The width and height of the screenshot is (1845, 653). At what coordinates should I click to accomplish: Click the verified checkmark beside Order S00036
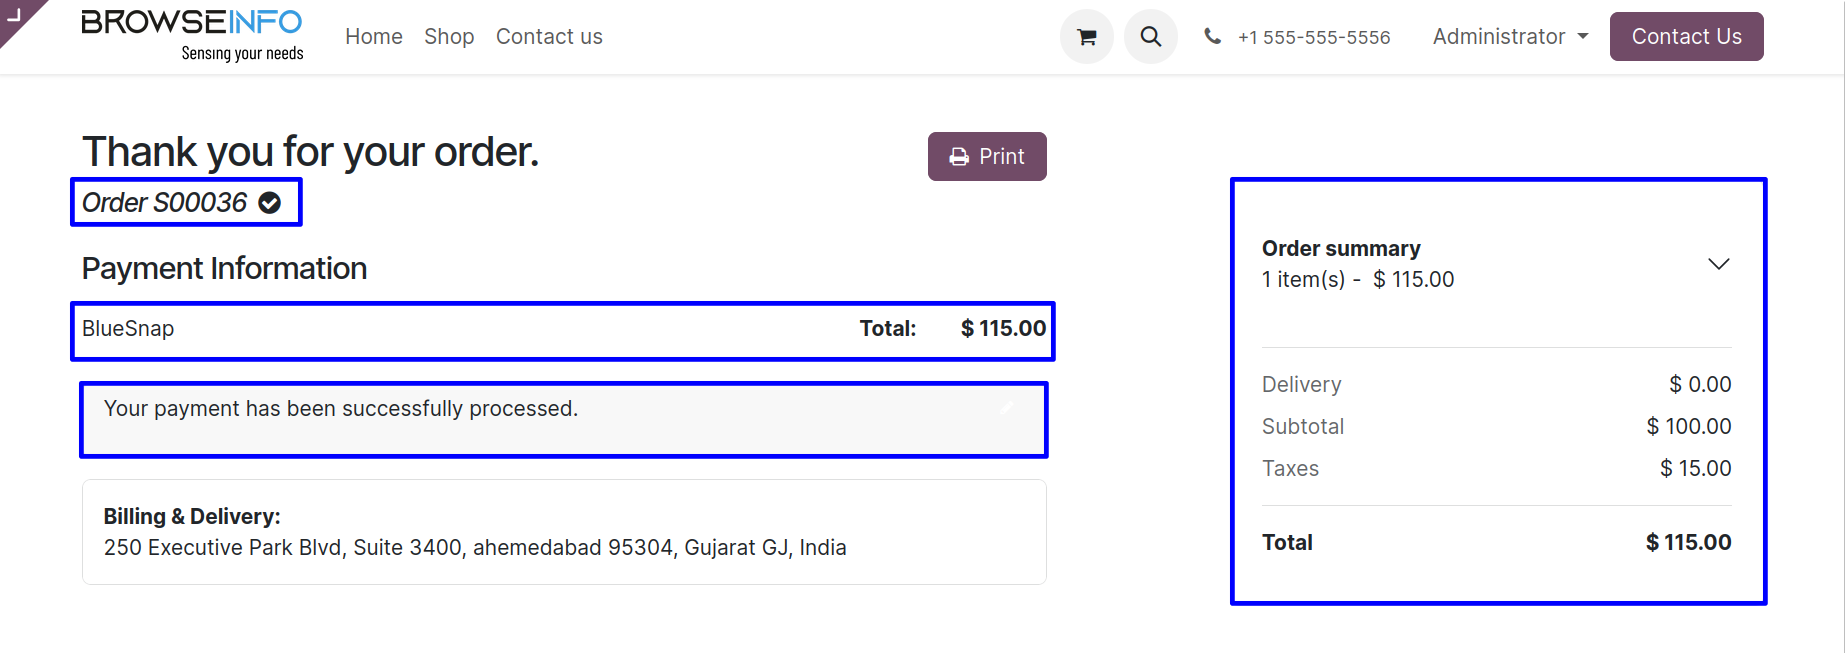(270, 203)
